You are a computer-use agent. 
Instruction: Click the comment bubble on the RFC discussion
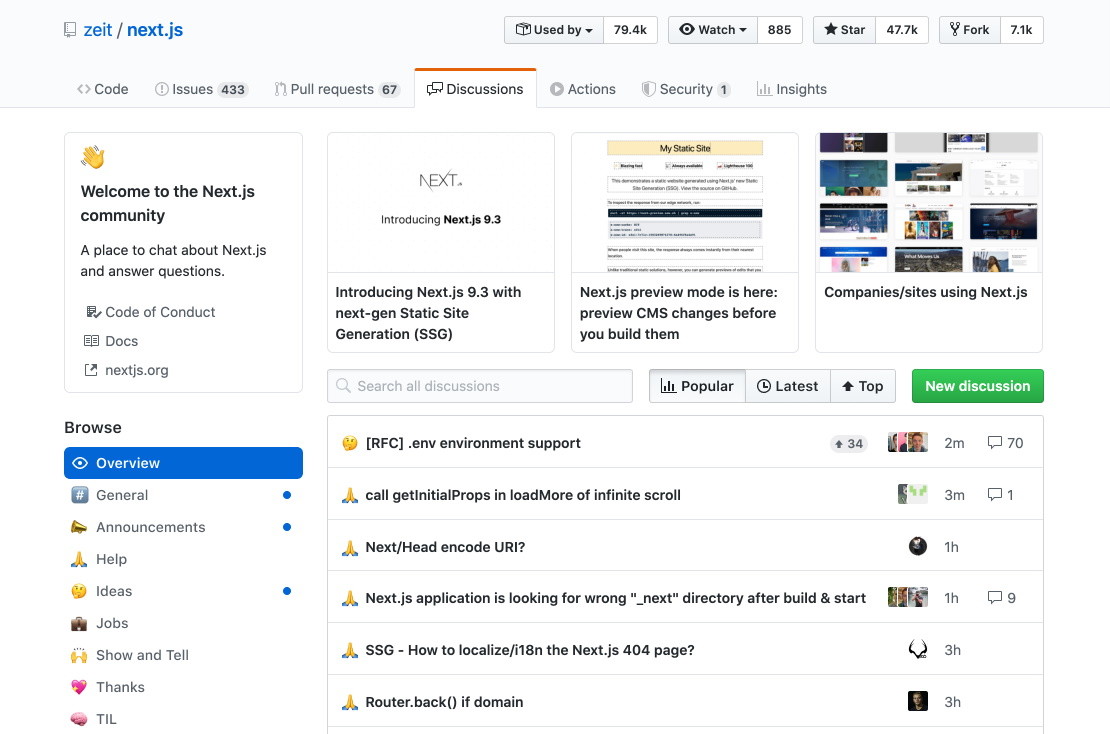(996, 443)
